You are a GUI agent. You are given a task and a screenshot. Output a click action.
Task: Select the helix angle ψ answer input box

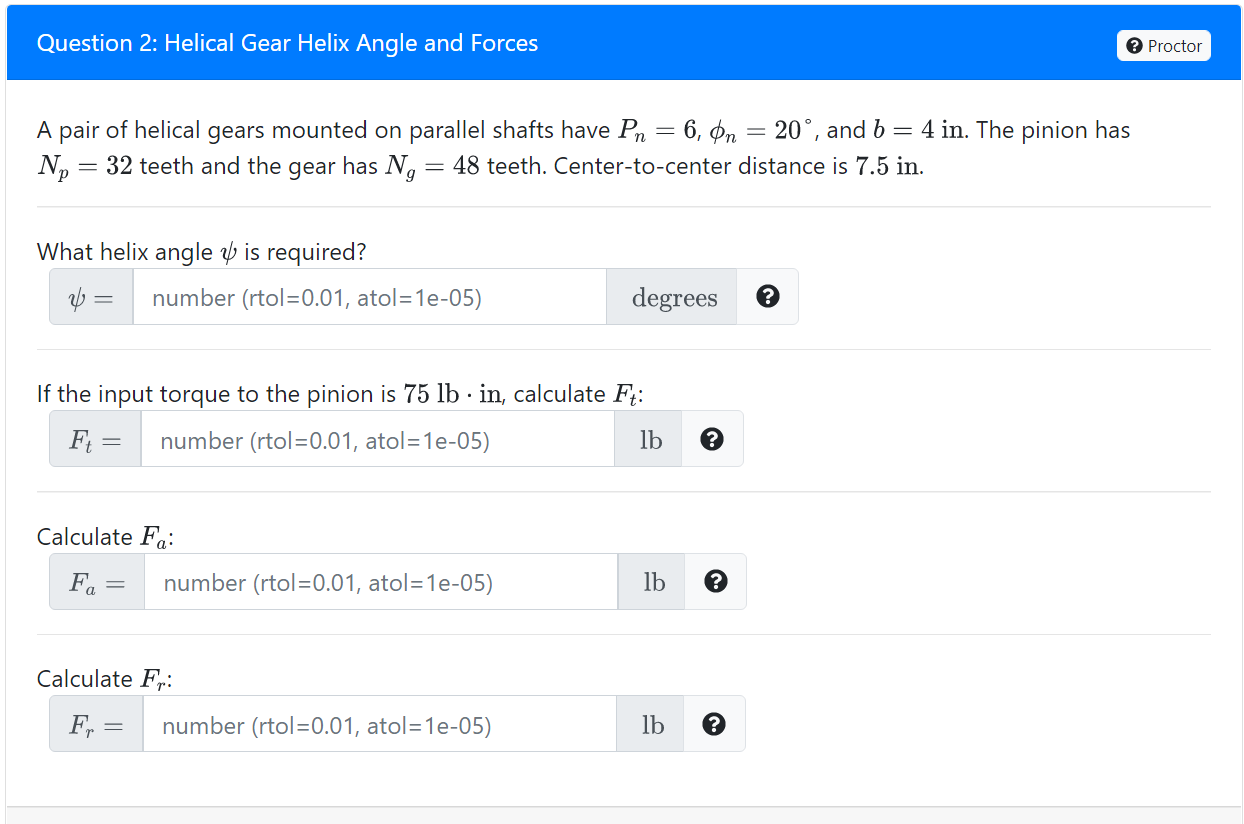tap(370, 296)
